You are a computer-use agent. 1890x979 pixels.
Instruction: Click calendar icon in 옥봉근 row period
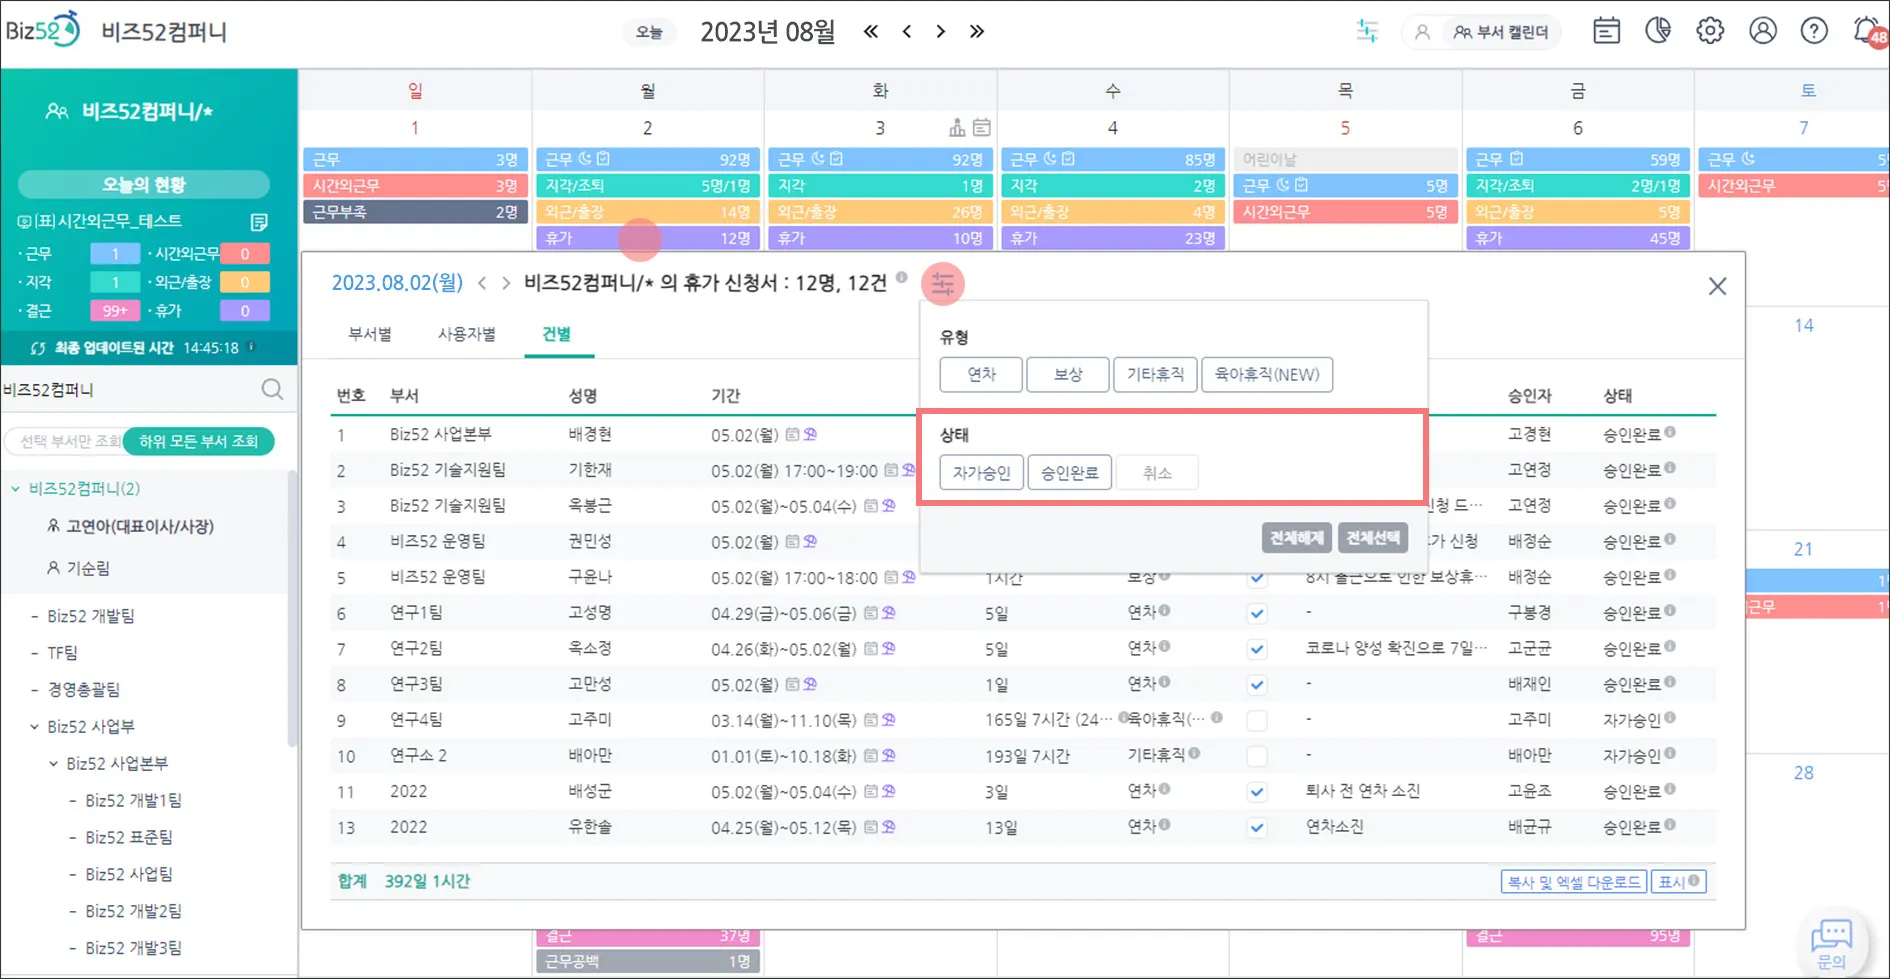[x=870, y=506]
